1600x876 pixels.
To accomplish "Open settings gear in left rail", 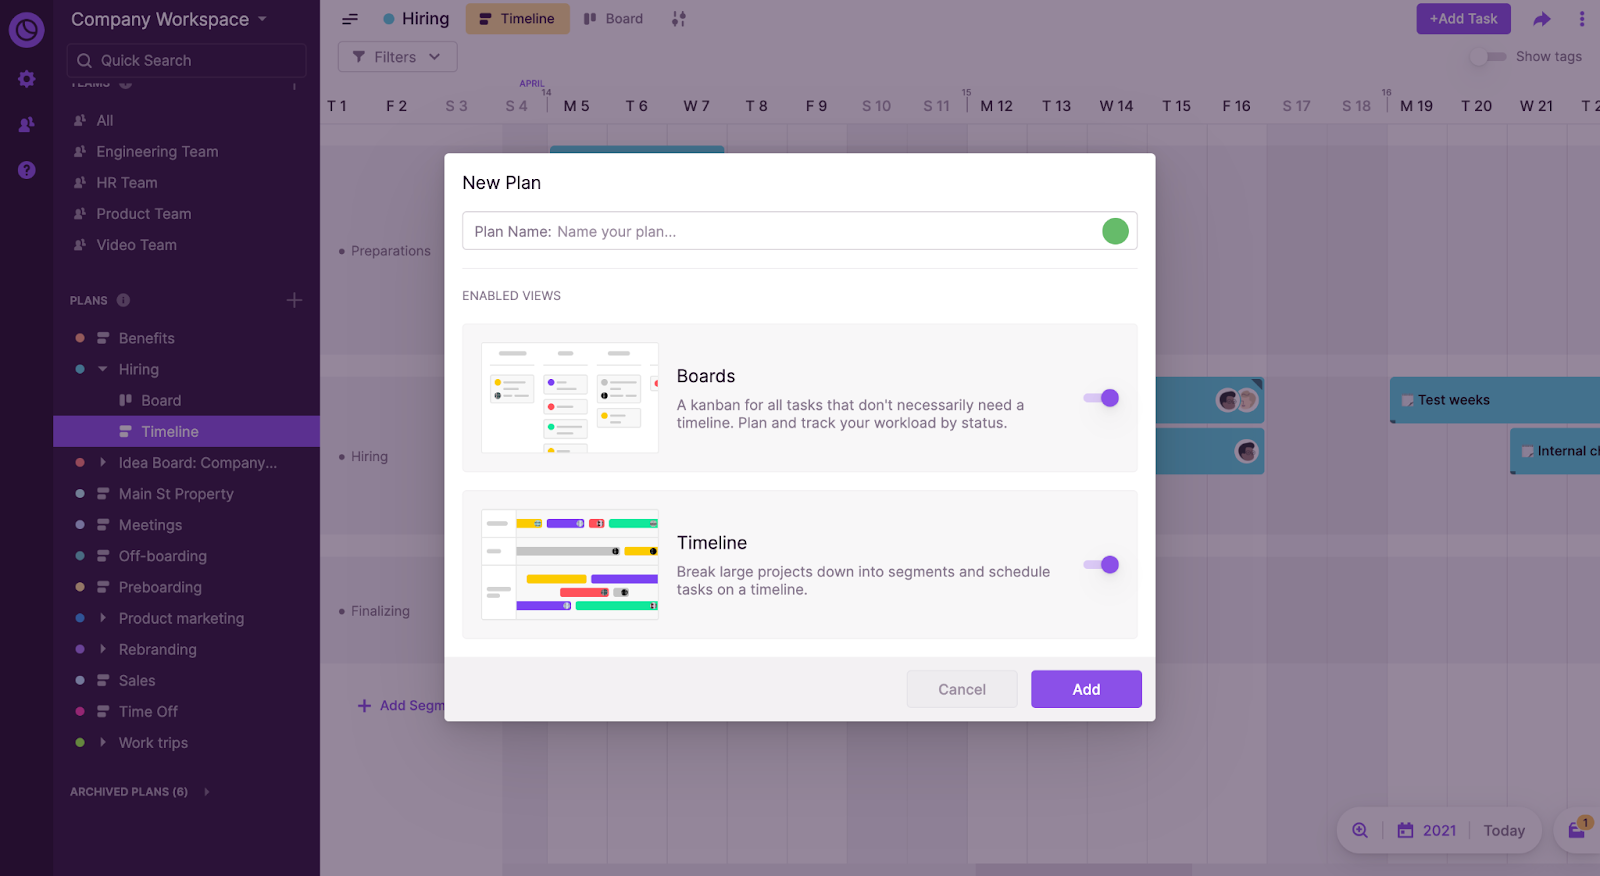I will click(27, 79).
